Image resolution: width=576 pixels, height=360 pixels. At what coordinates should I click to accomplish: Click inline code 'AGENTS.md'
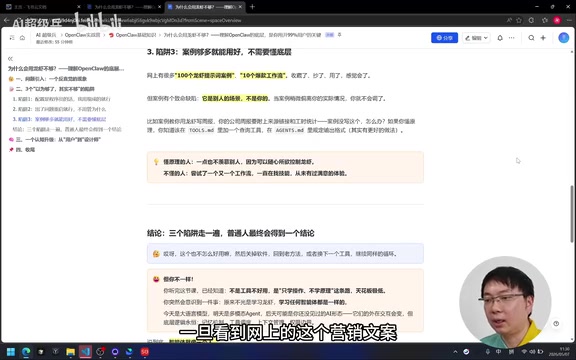(x=289, y=130)
